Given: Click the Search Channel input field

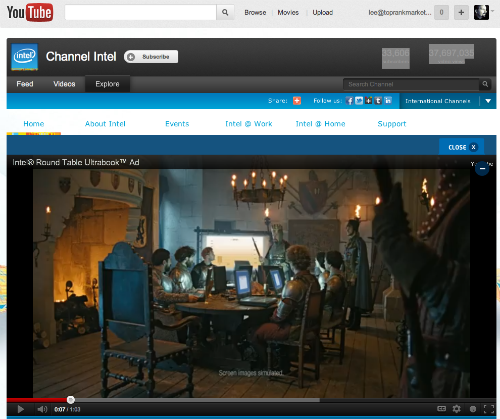Looking at the screenshot, I should pos(411,84).
